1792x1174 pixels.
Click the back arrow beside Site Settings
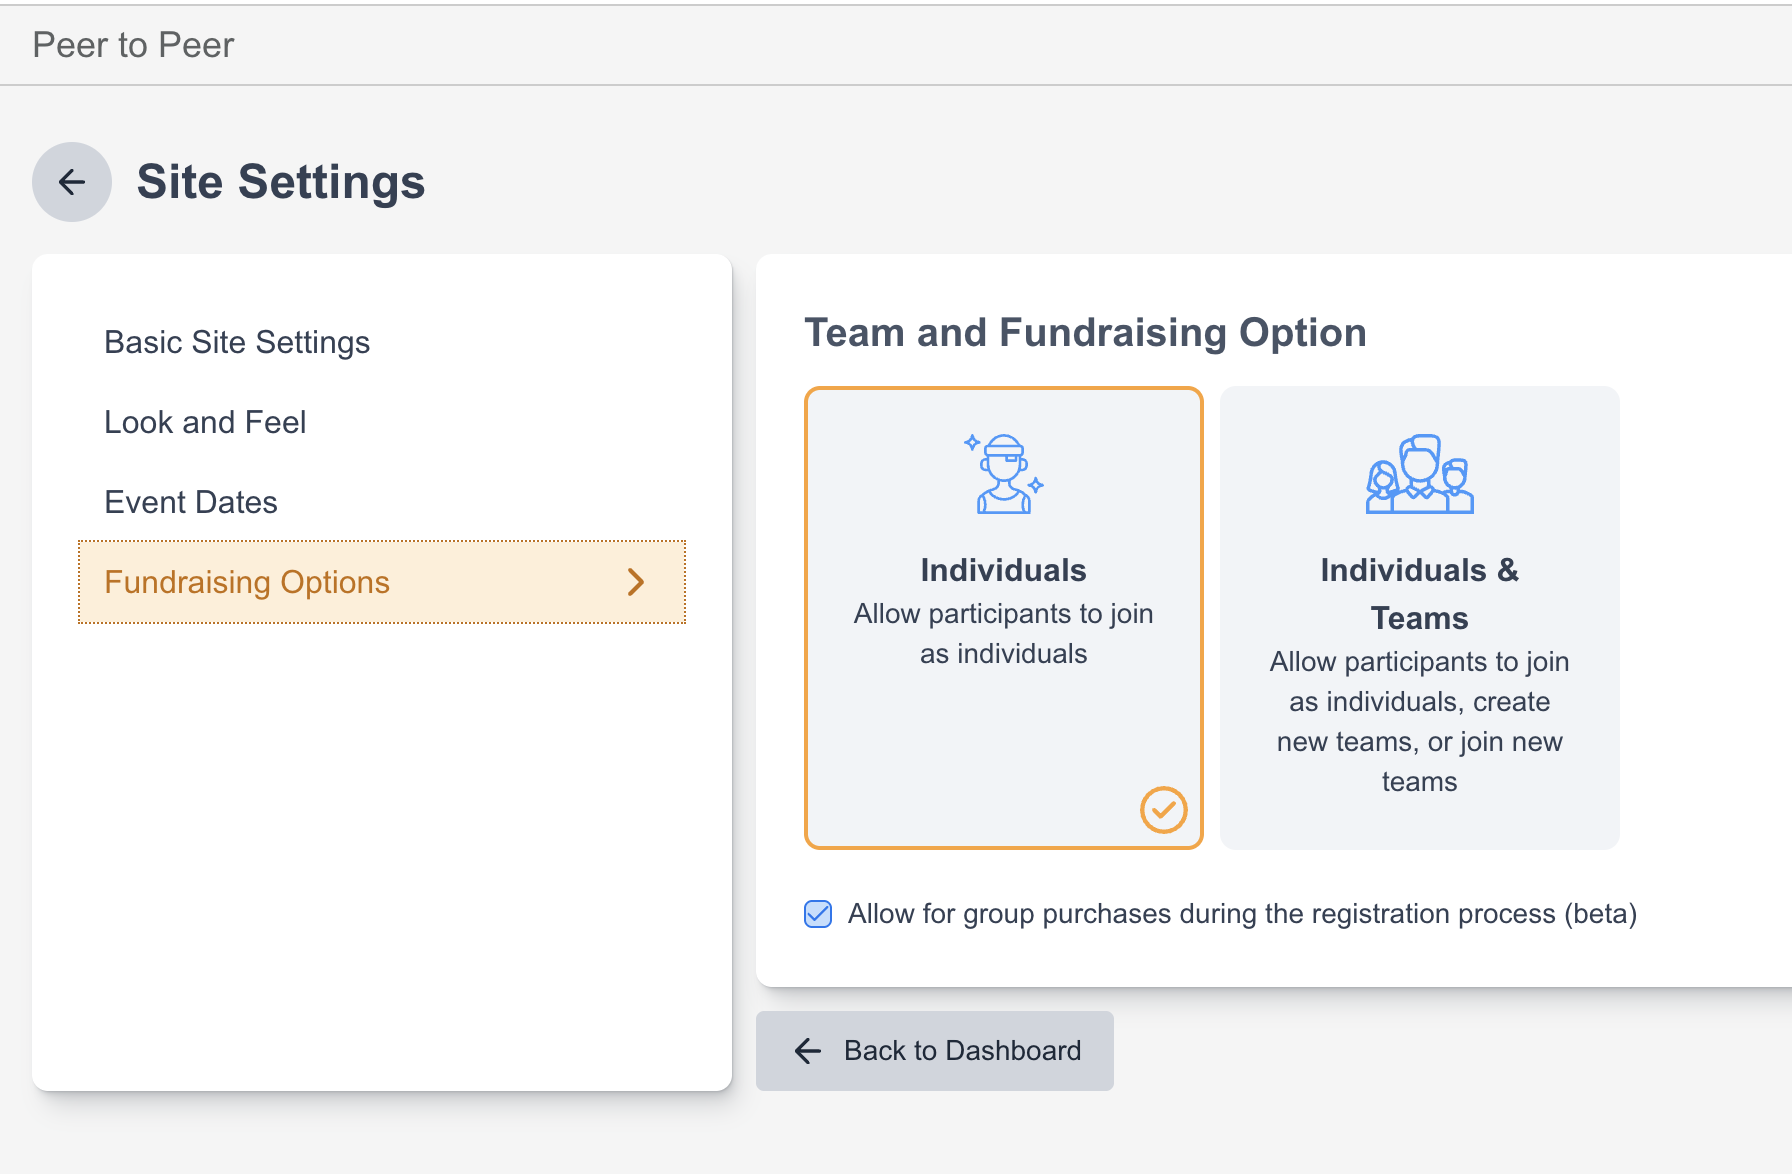pos(72,182)
